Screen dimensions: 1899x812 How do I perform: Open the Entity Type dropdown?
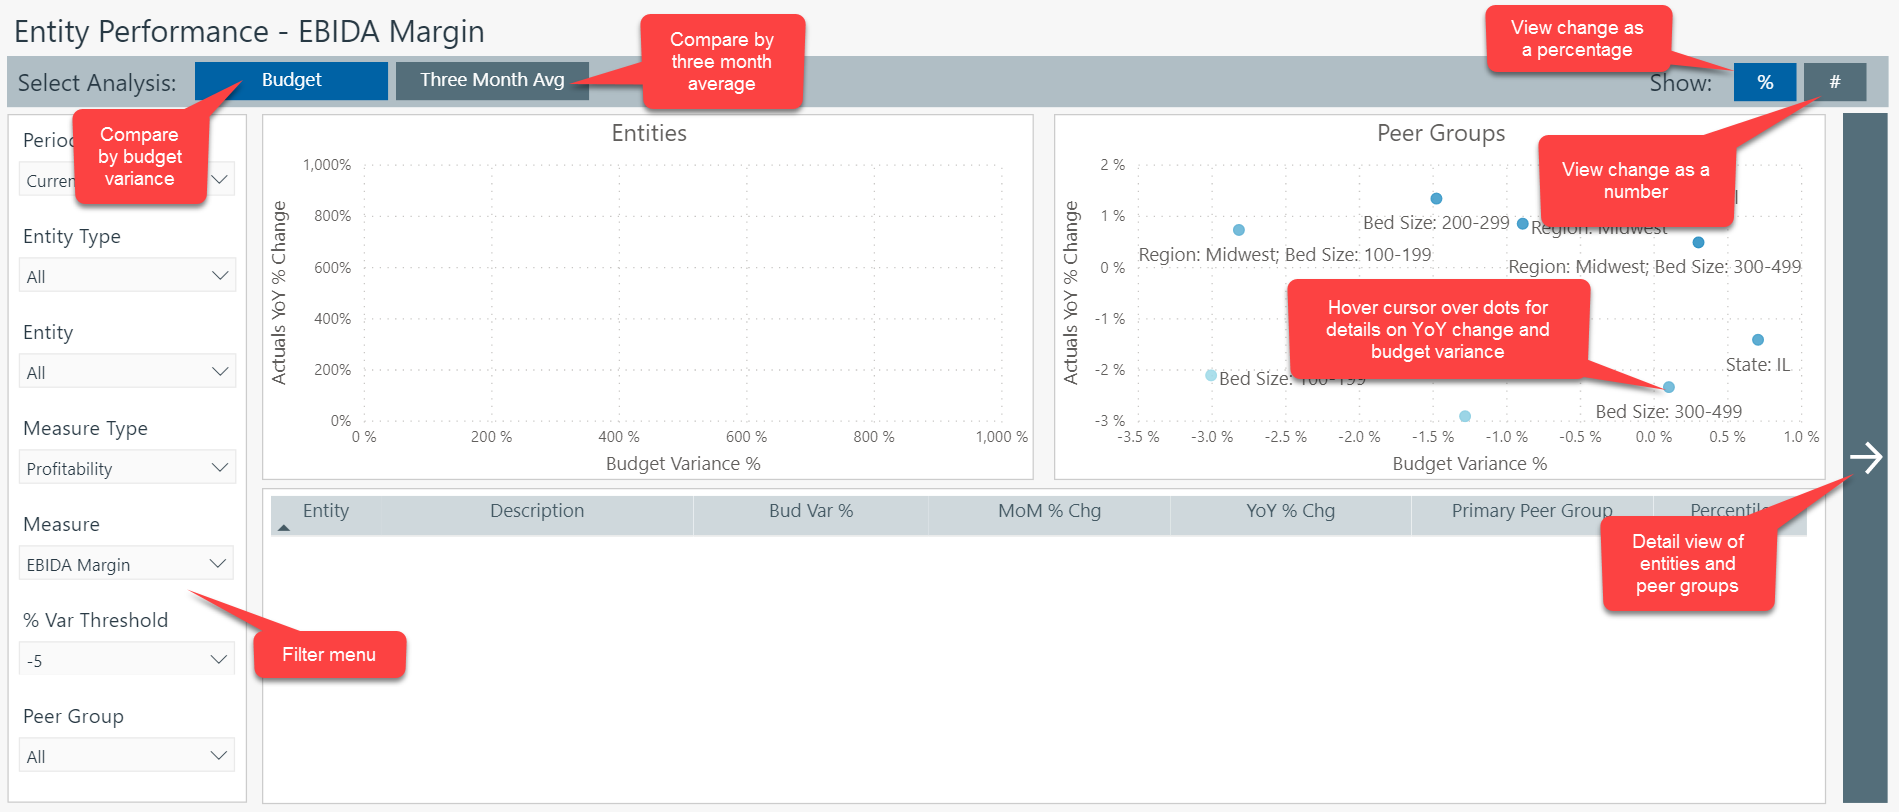[127, 276]
